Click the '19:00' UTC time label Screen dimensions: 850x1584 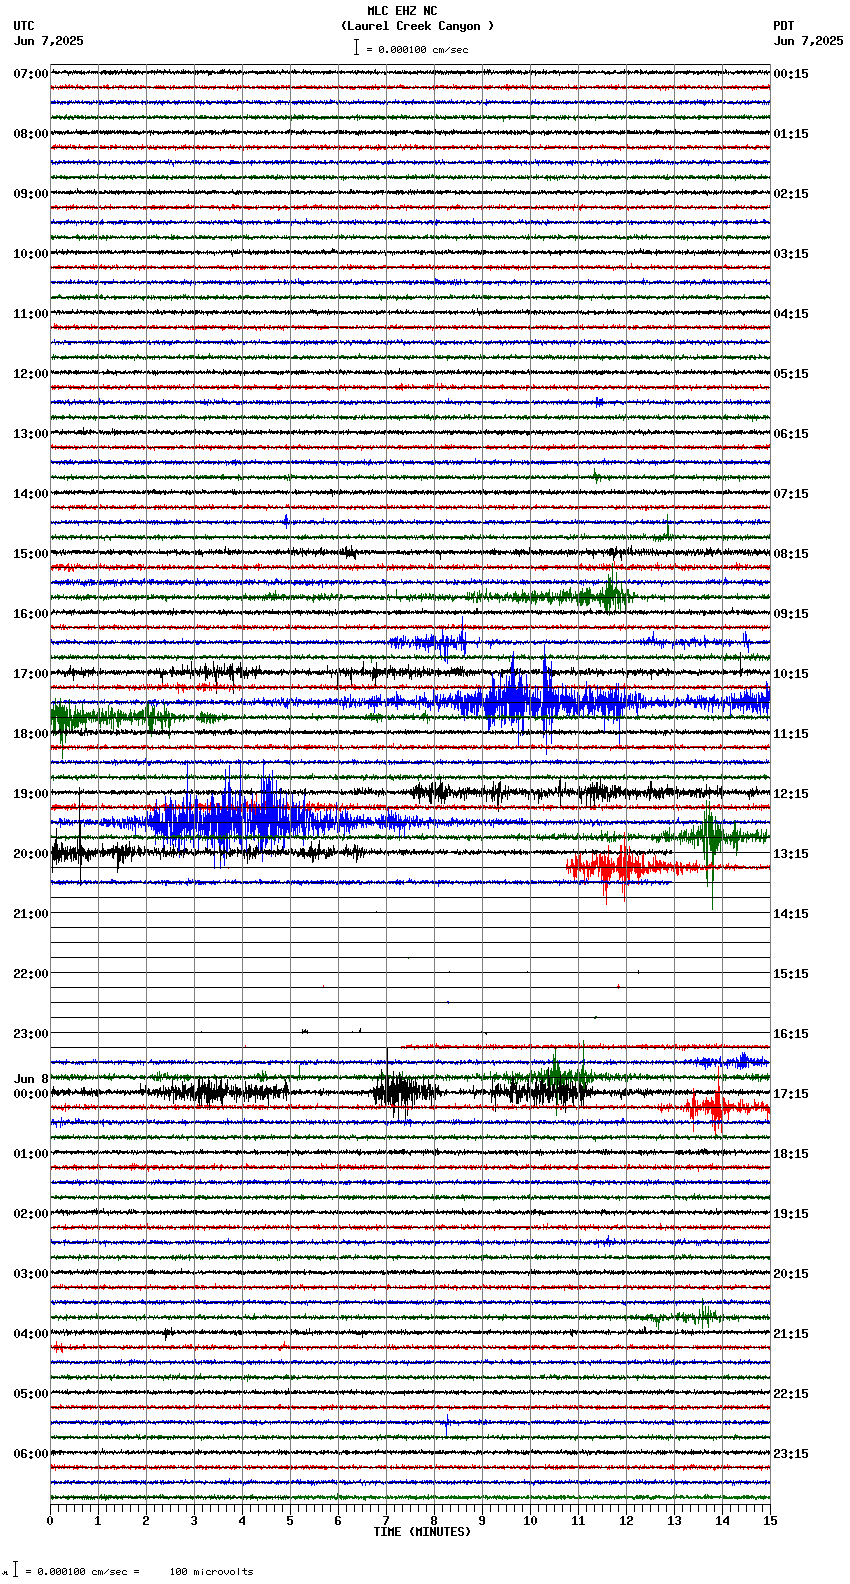click(31, 794)
